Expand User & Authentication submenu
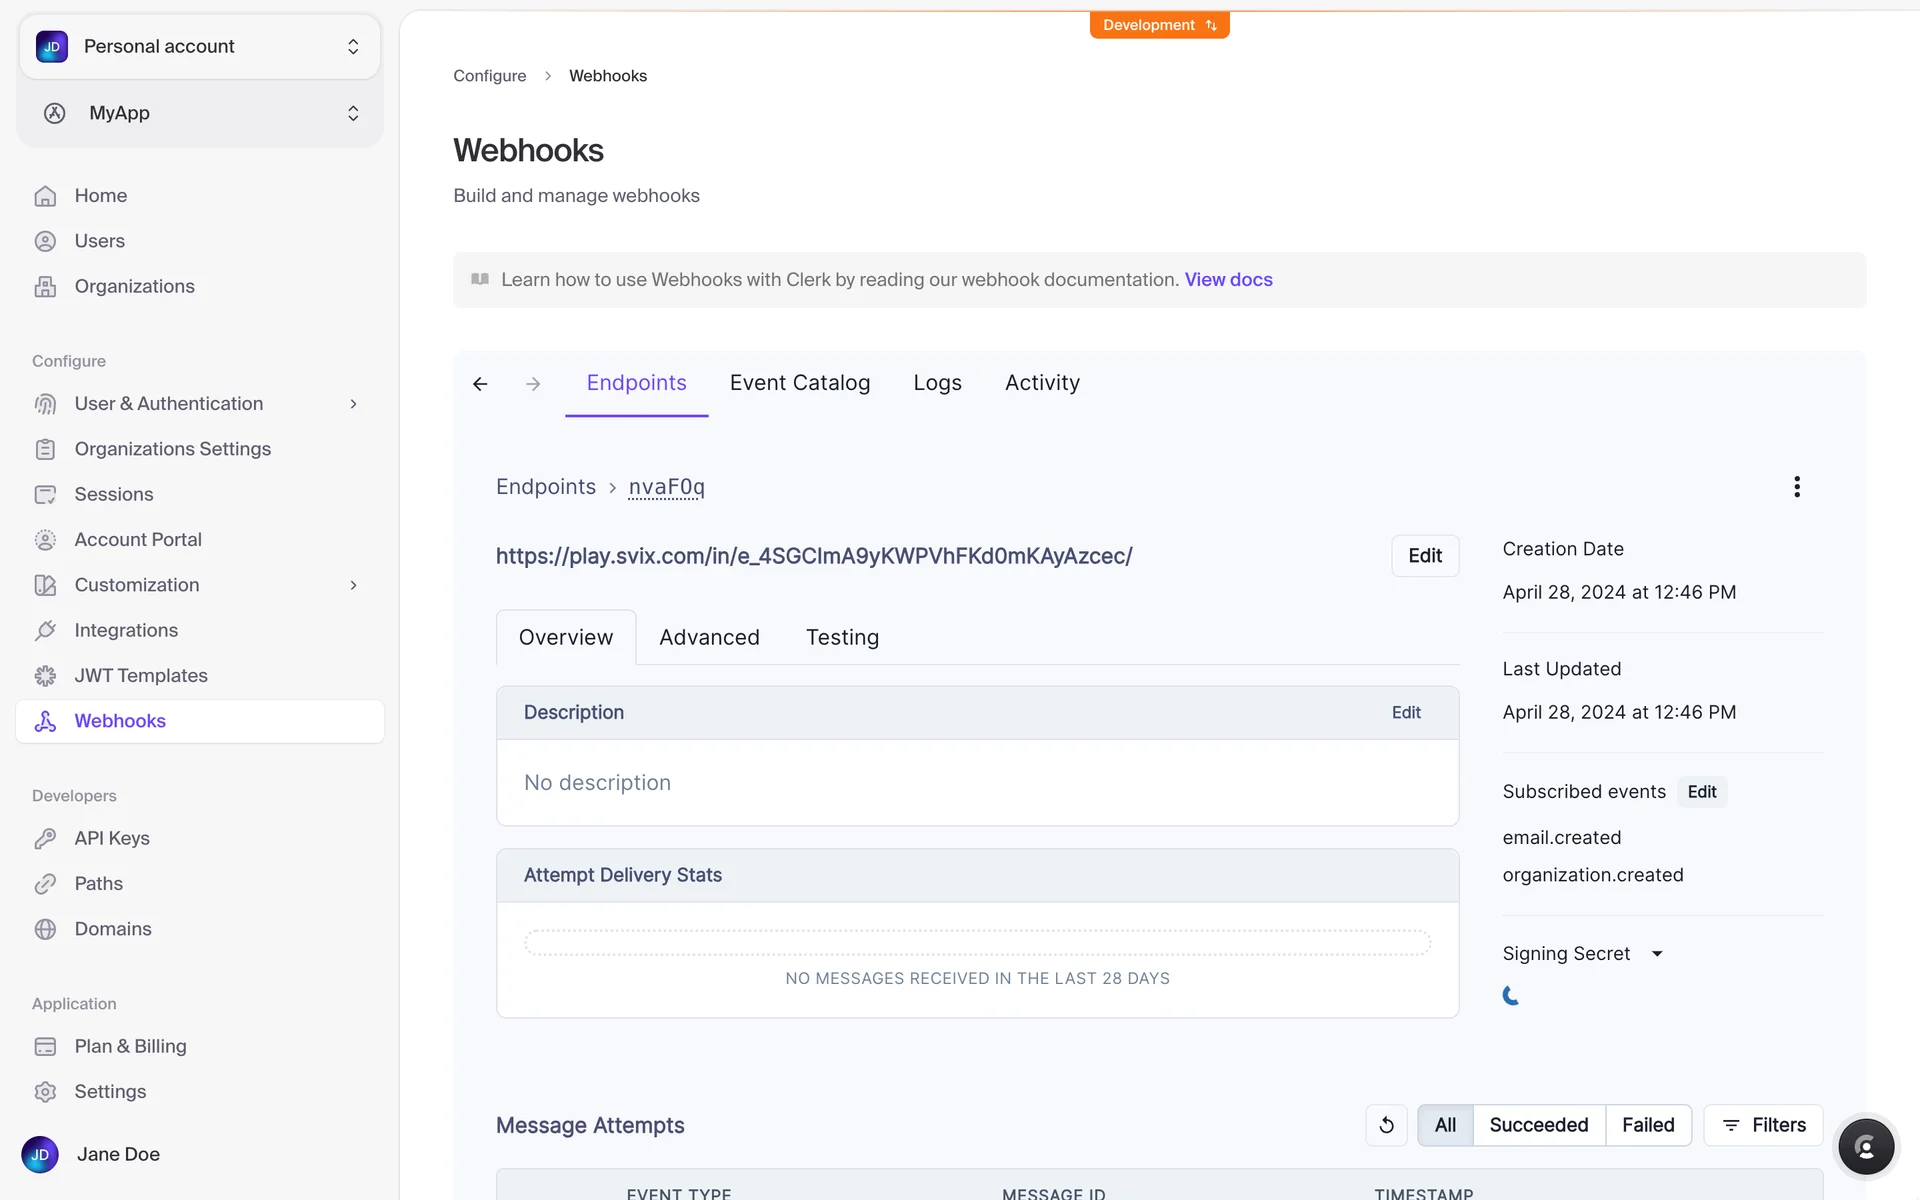Viewport: 1920px width, 1200px height. coord(353,404)
